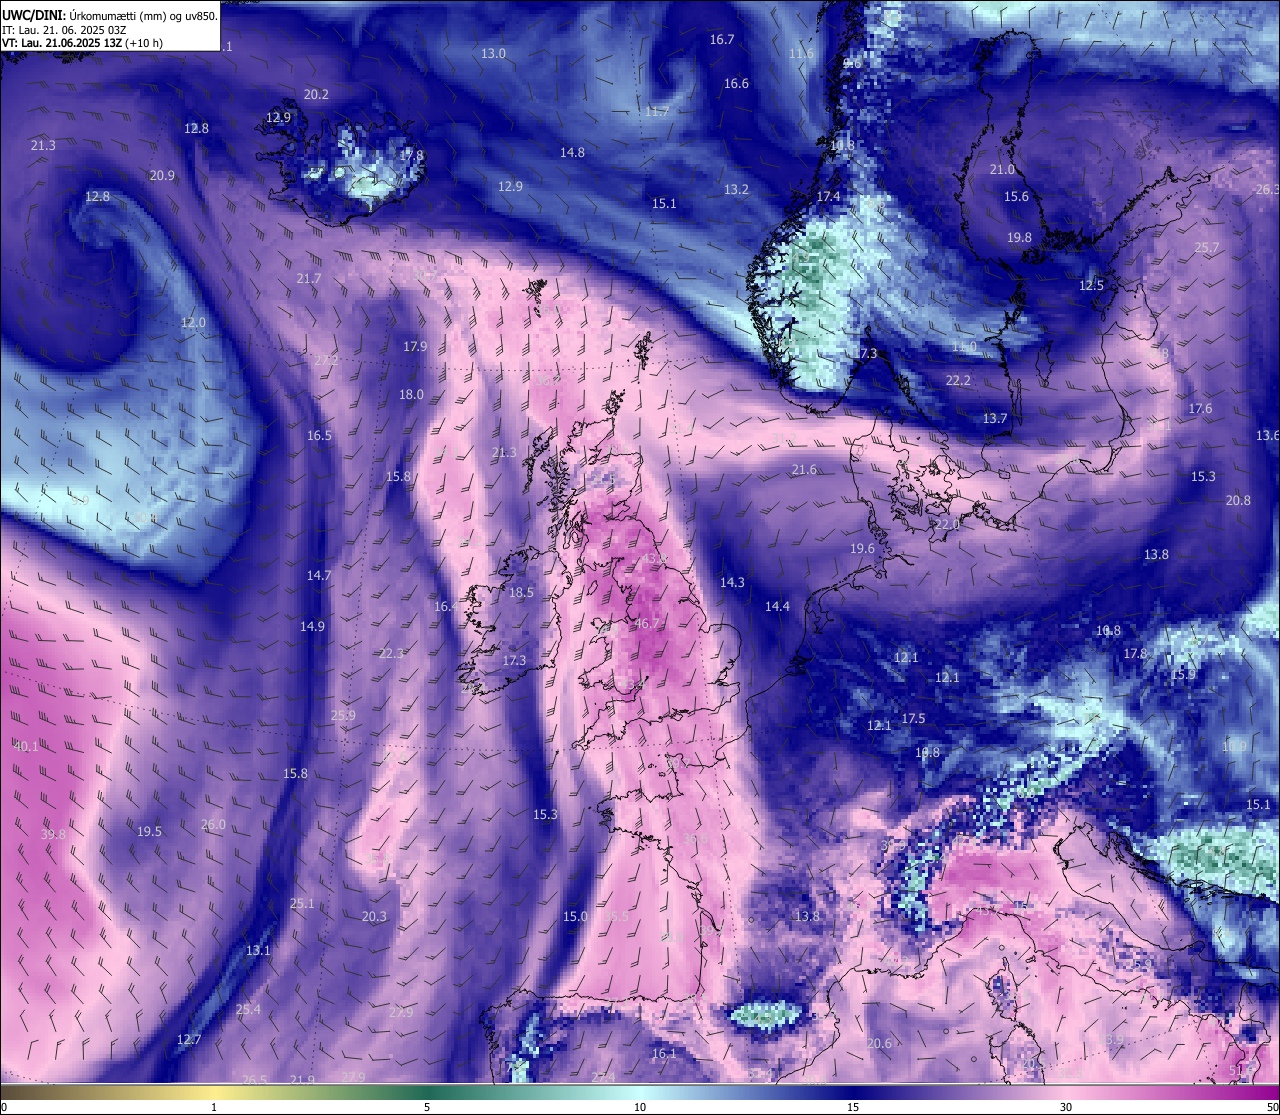Click the 25.9 value on the map

[x=343, y=715]
